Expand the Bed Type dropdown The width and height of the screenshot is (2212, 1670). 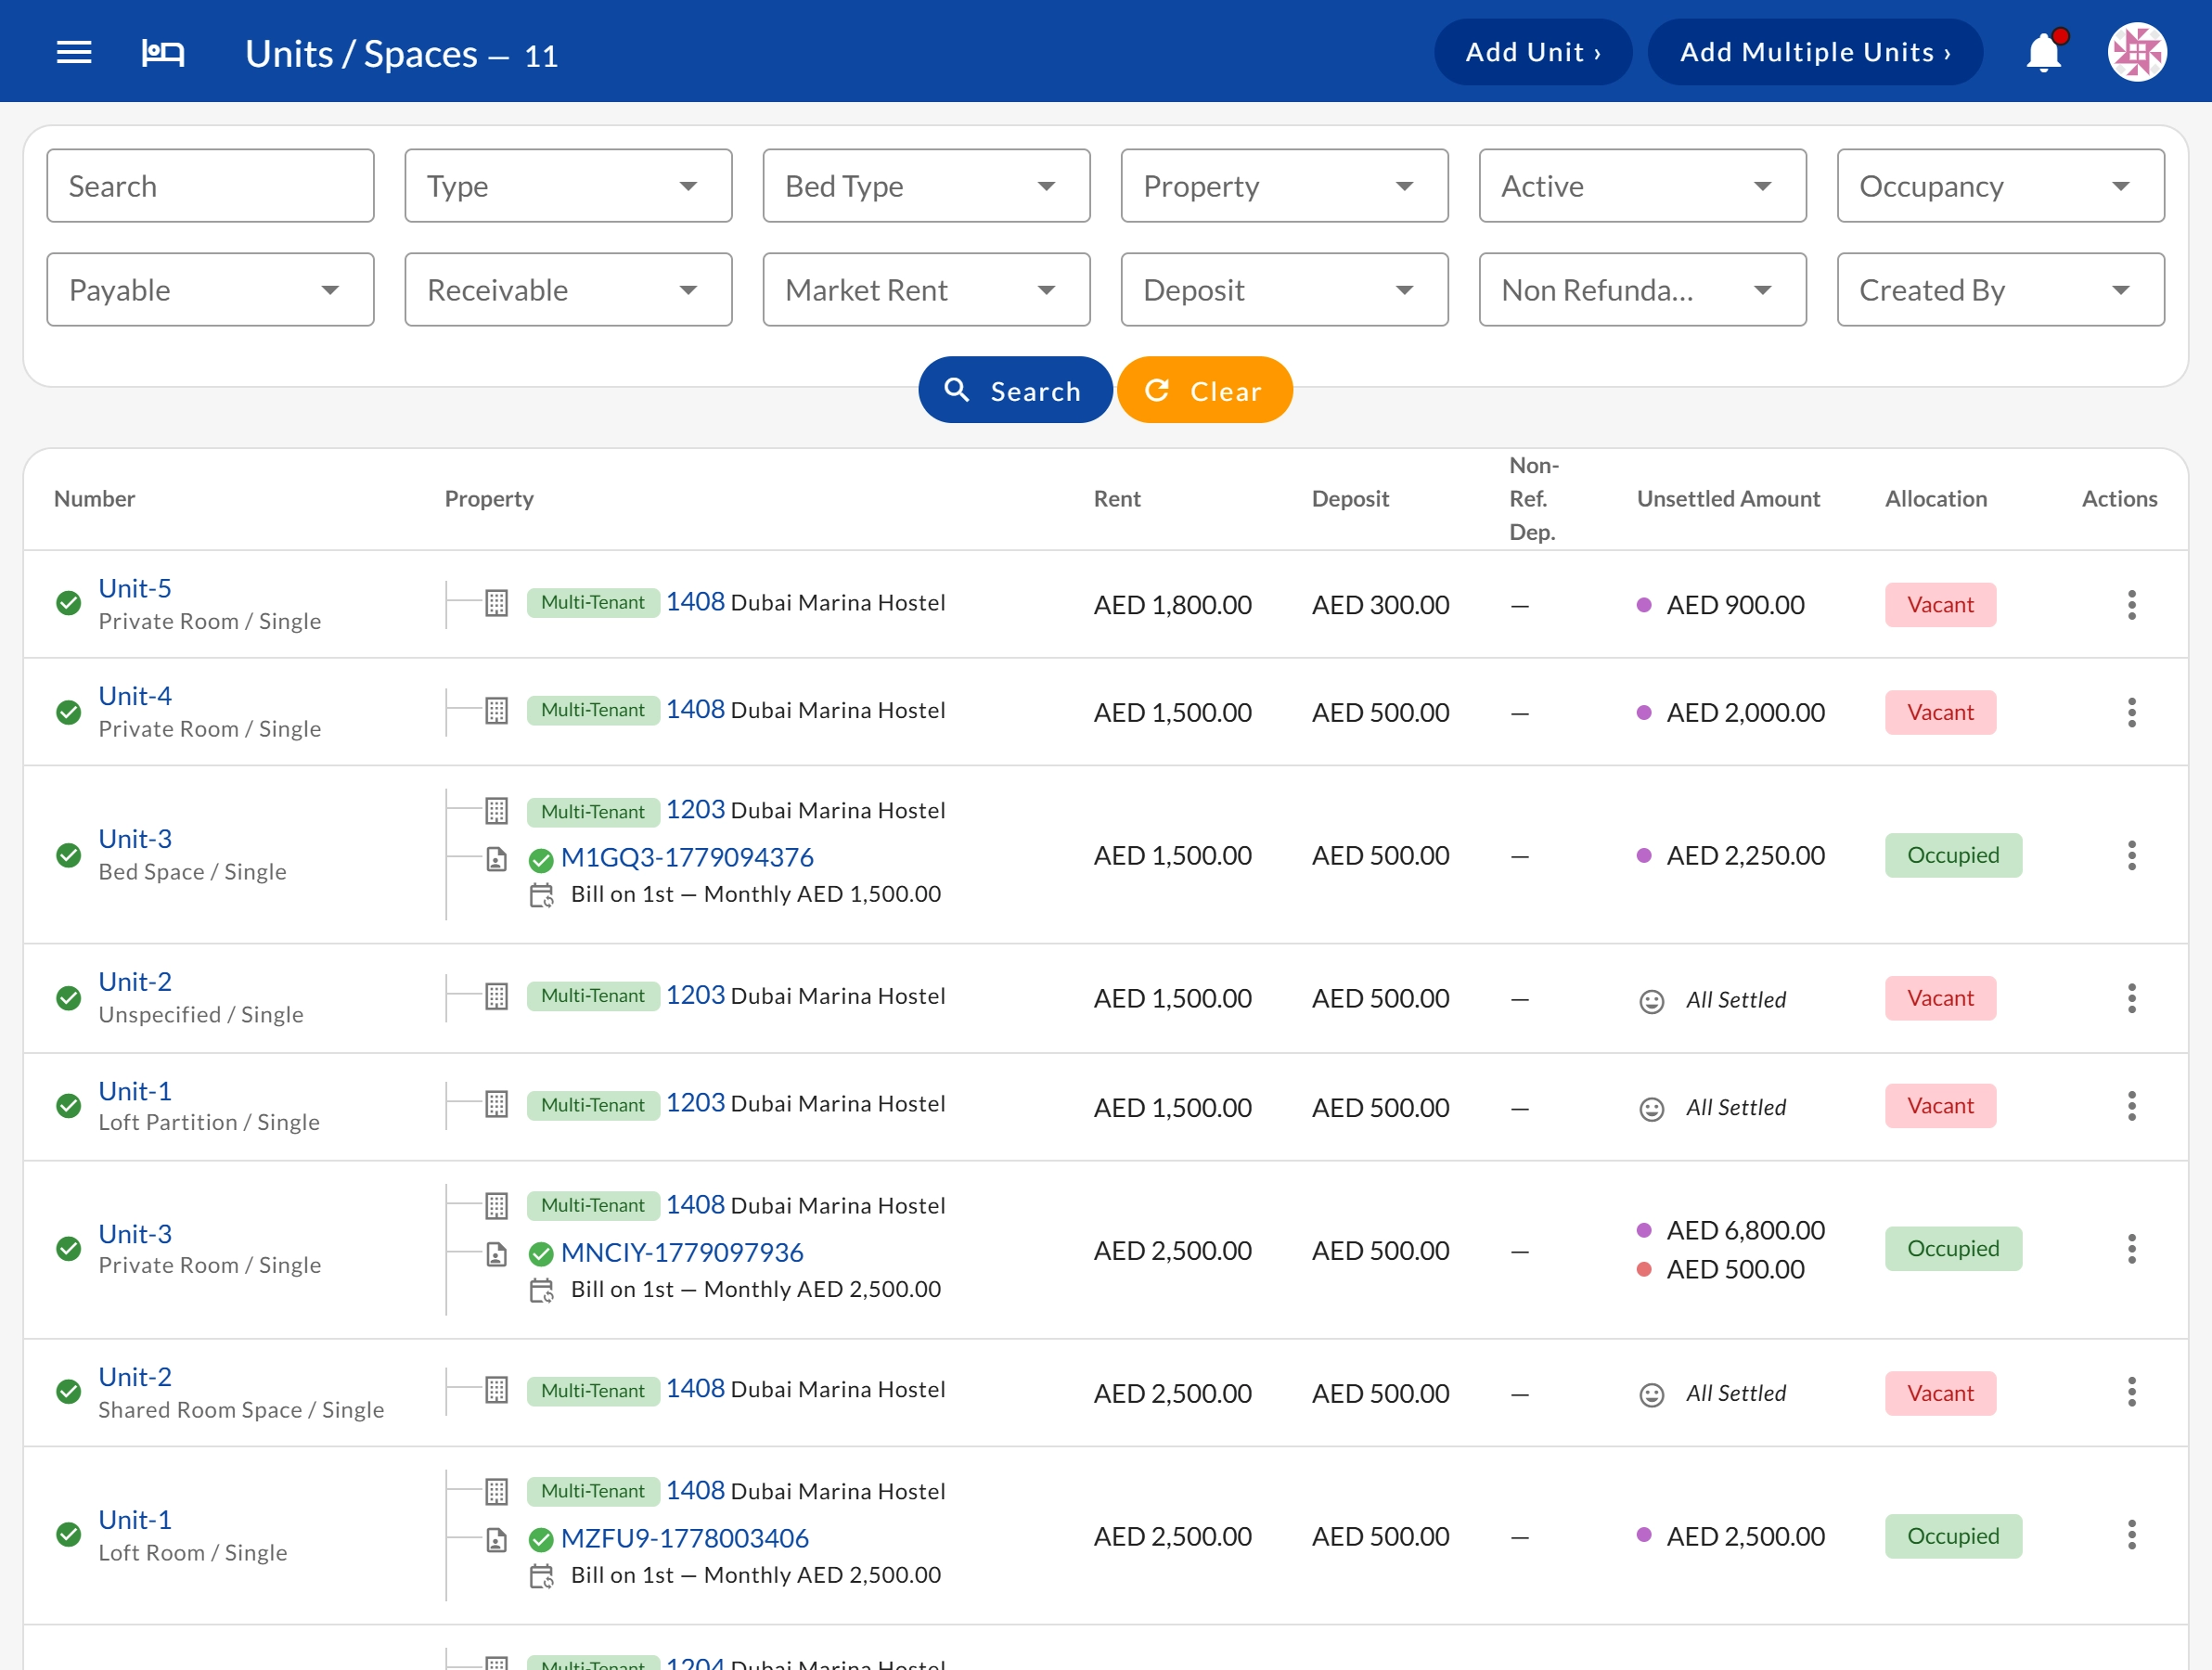tap(926, 186)
